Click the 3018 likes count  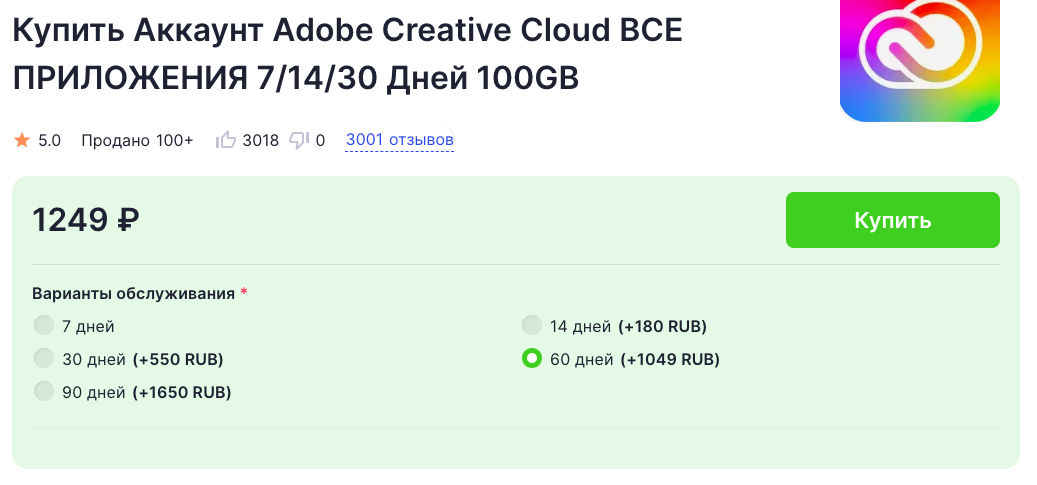pos(260,141)
